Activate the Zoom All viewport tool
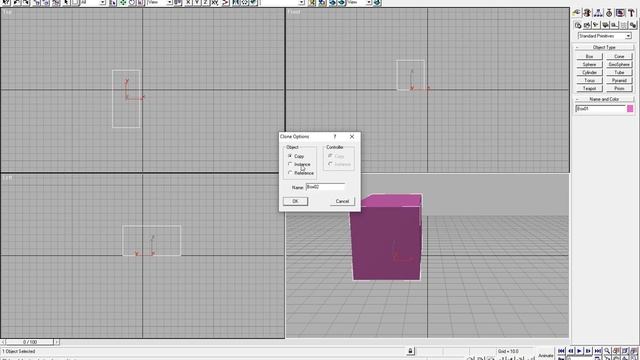This screenshot has height=360, width=640. tap(616, 351)
